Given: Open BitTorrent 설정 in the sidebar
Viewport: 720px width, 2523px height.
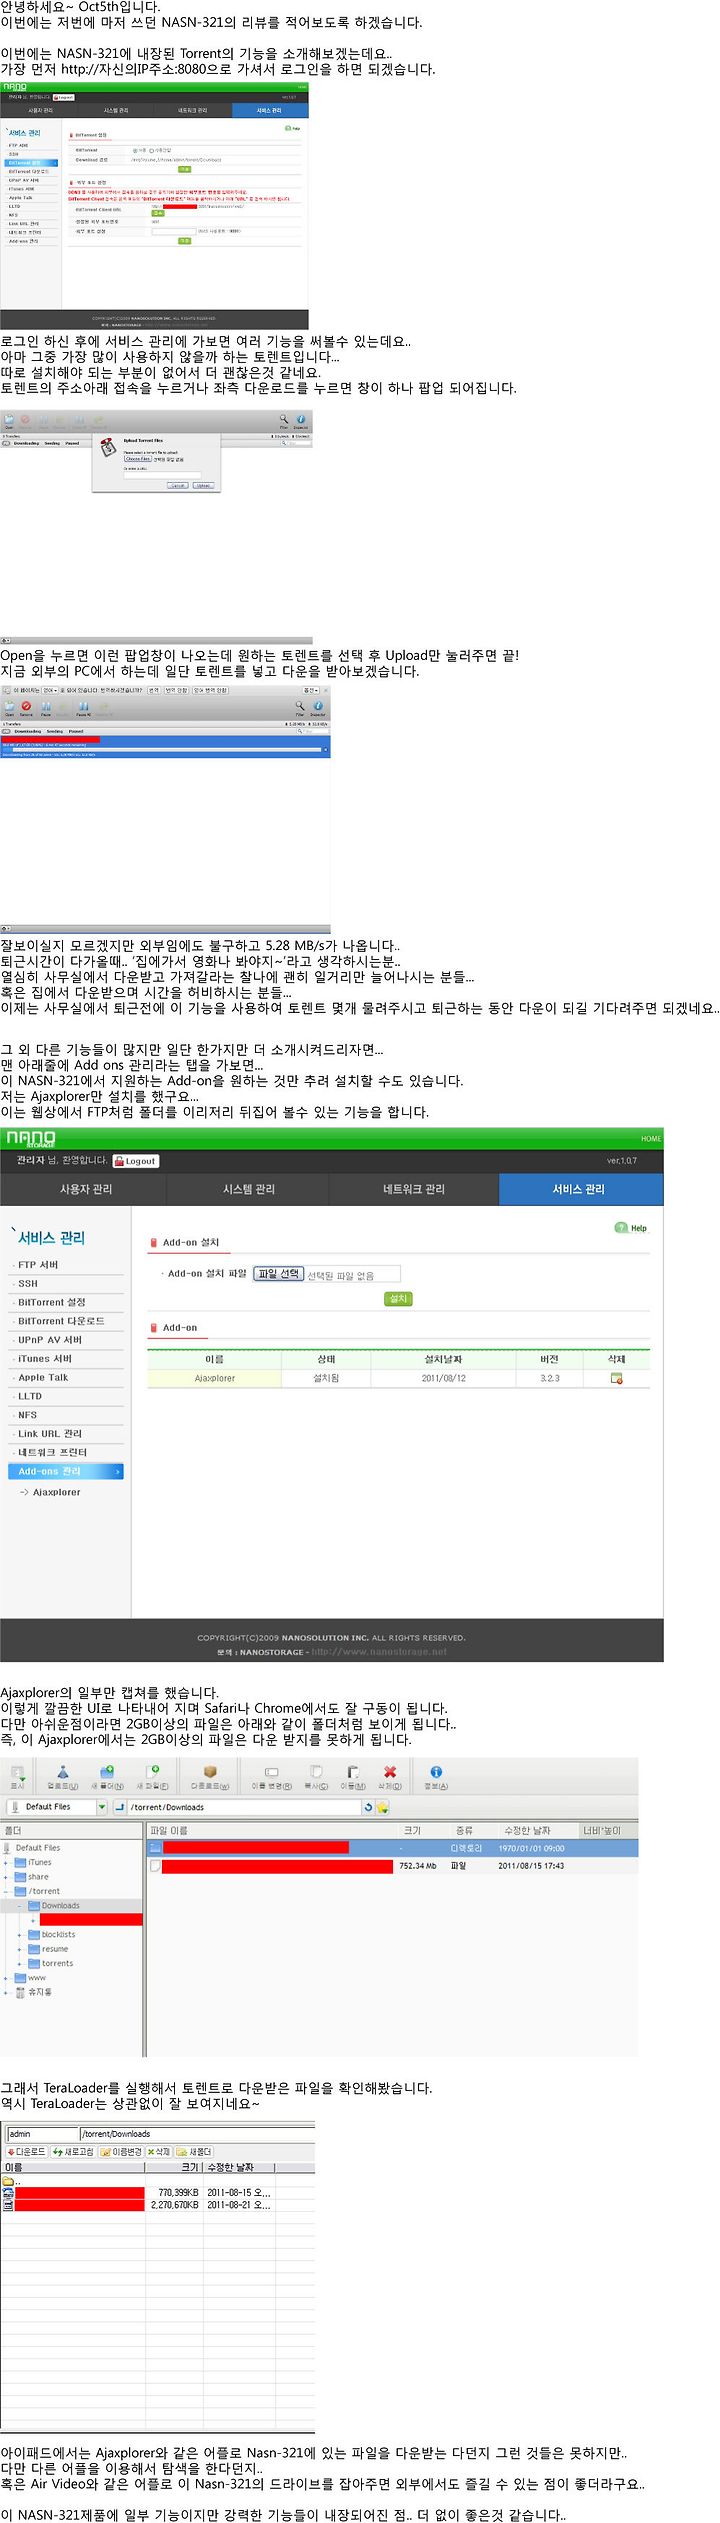Looking at the screenshot, I should click(x=52, y=1302).
